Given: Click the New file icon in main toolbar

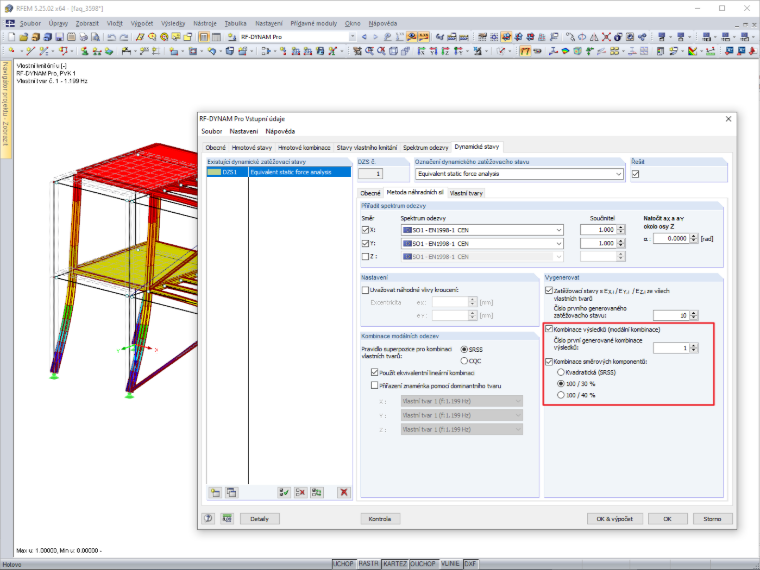Looking at the screenshot, I should tap(12, 37).
